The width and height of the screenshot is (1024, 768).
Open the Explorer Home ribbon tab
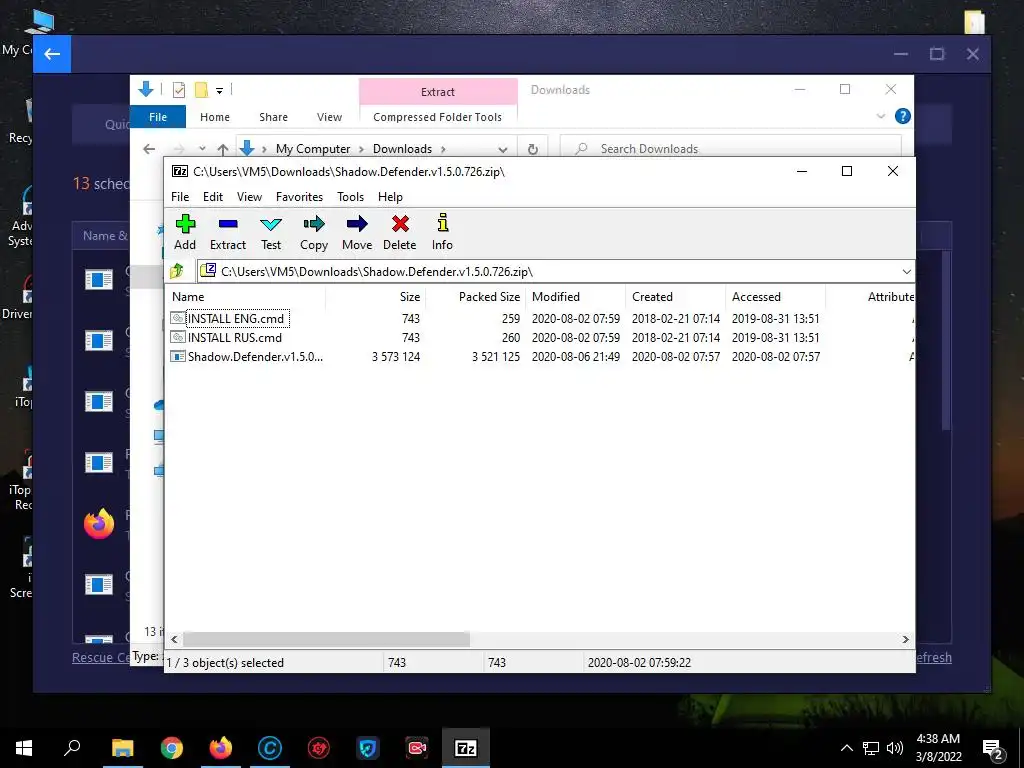215,117
